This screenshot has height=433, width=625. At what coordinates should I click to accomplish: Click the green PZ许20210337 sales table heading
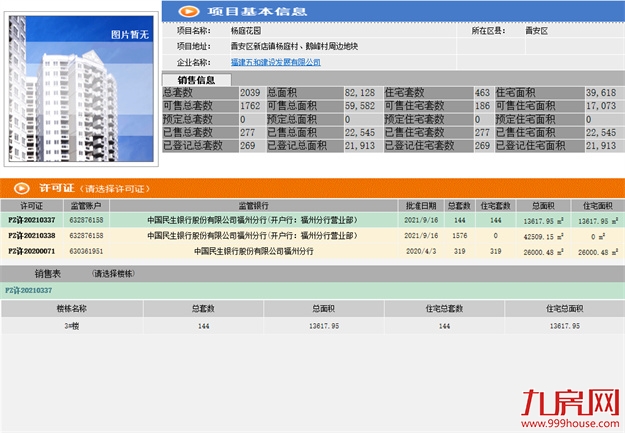click(x=28, y=290)
